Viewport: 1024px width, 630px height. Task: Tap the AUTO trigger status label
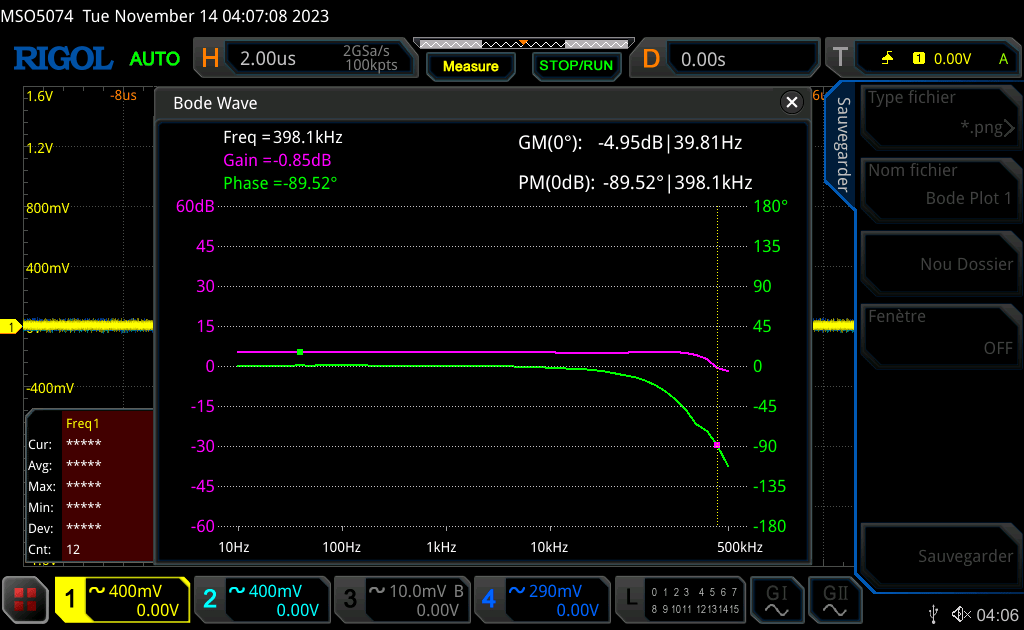[x=155, y=59]
